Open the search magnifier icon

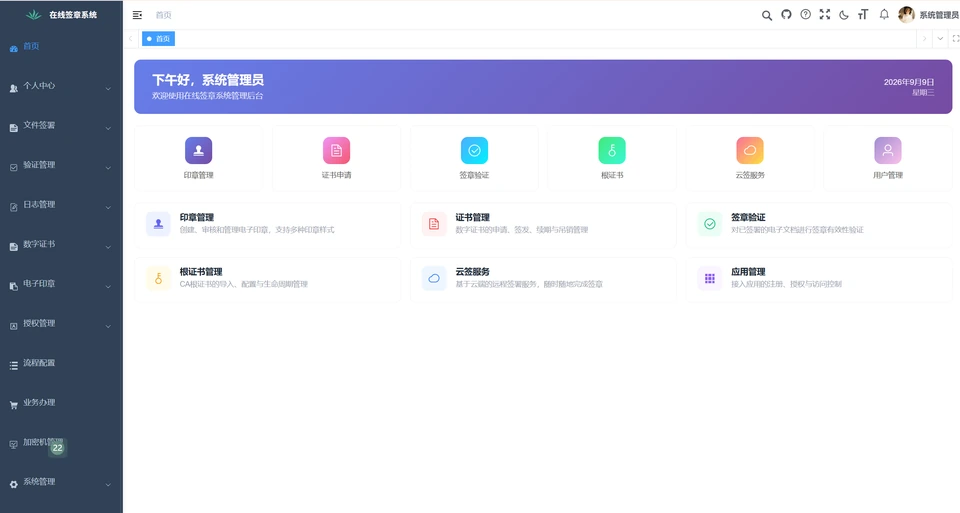pyautogui.click(x=767, y=15)
